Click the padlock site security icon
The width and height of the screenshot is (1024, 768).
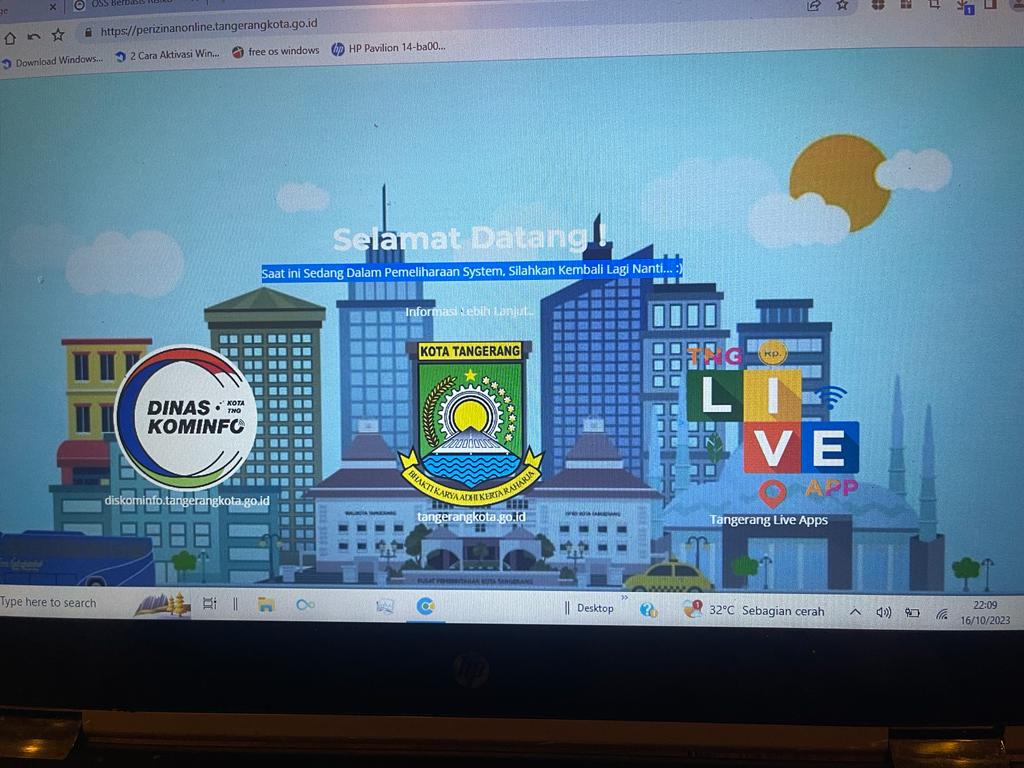(x=88, y=32)
